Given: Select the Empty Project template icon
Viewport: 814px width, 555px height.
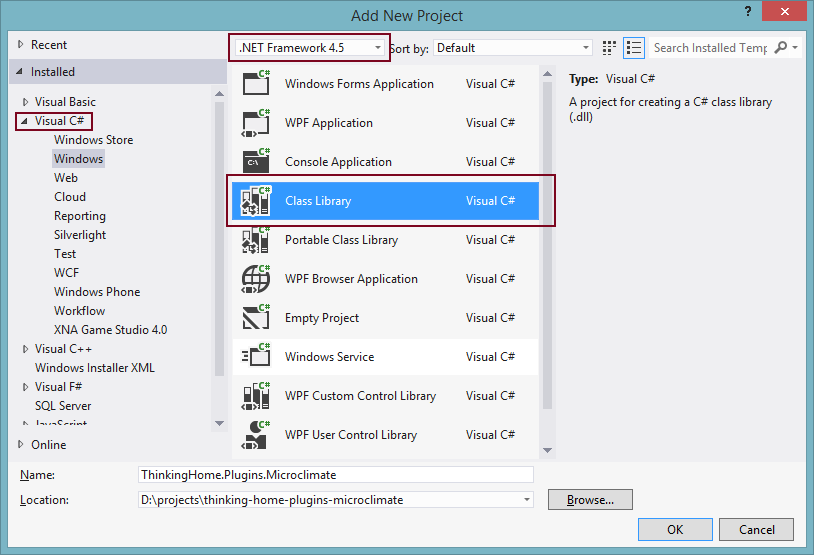Looking at the screenshot, I should pos(256,317).
